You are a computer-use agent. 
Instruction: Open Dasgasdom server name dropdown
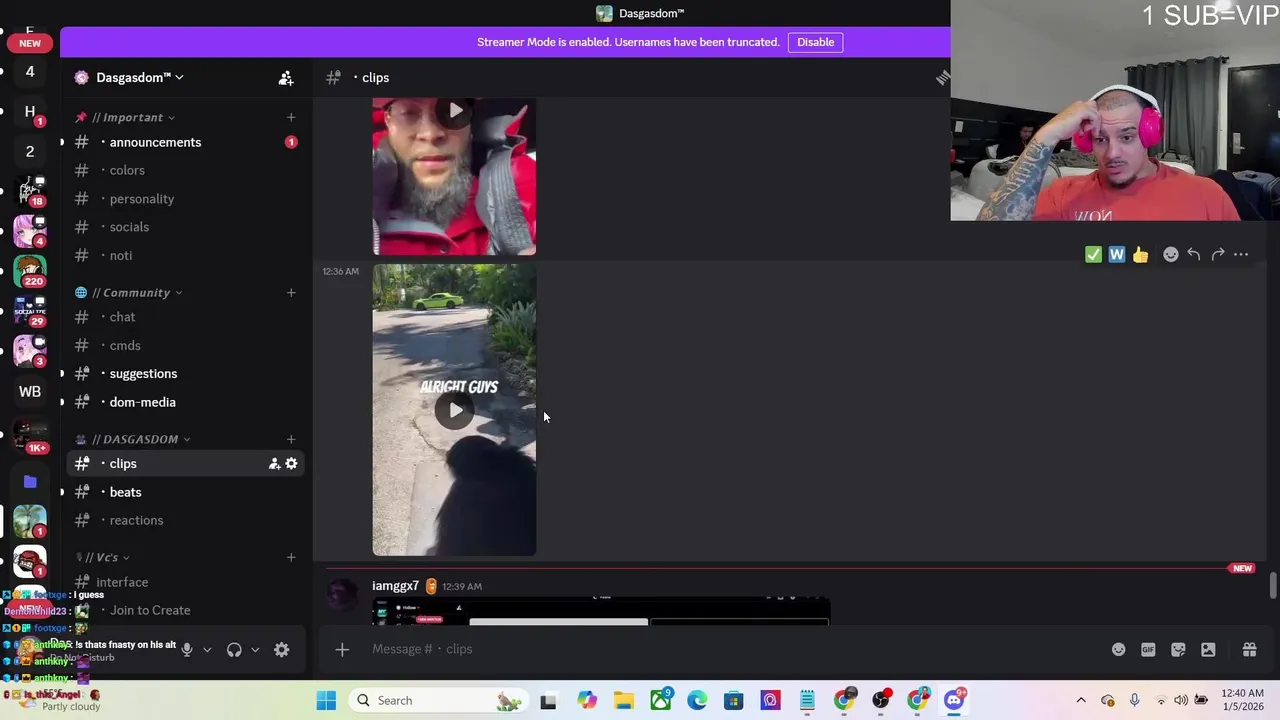click(139, 77)
